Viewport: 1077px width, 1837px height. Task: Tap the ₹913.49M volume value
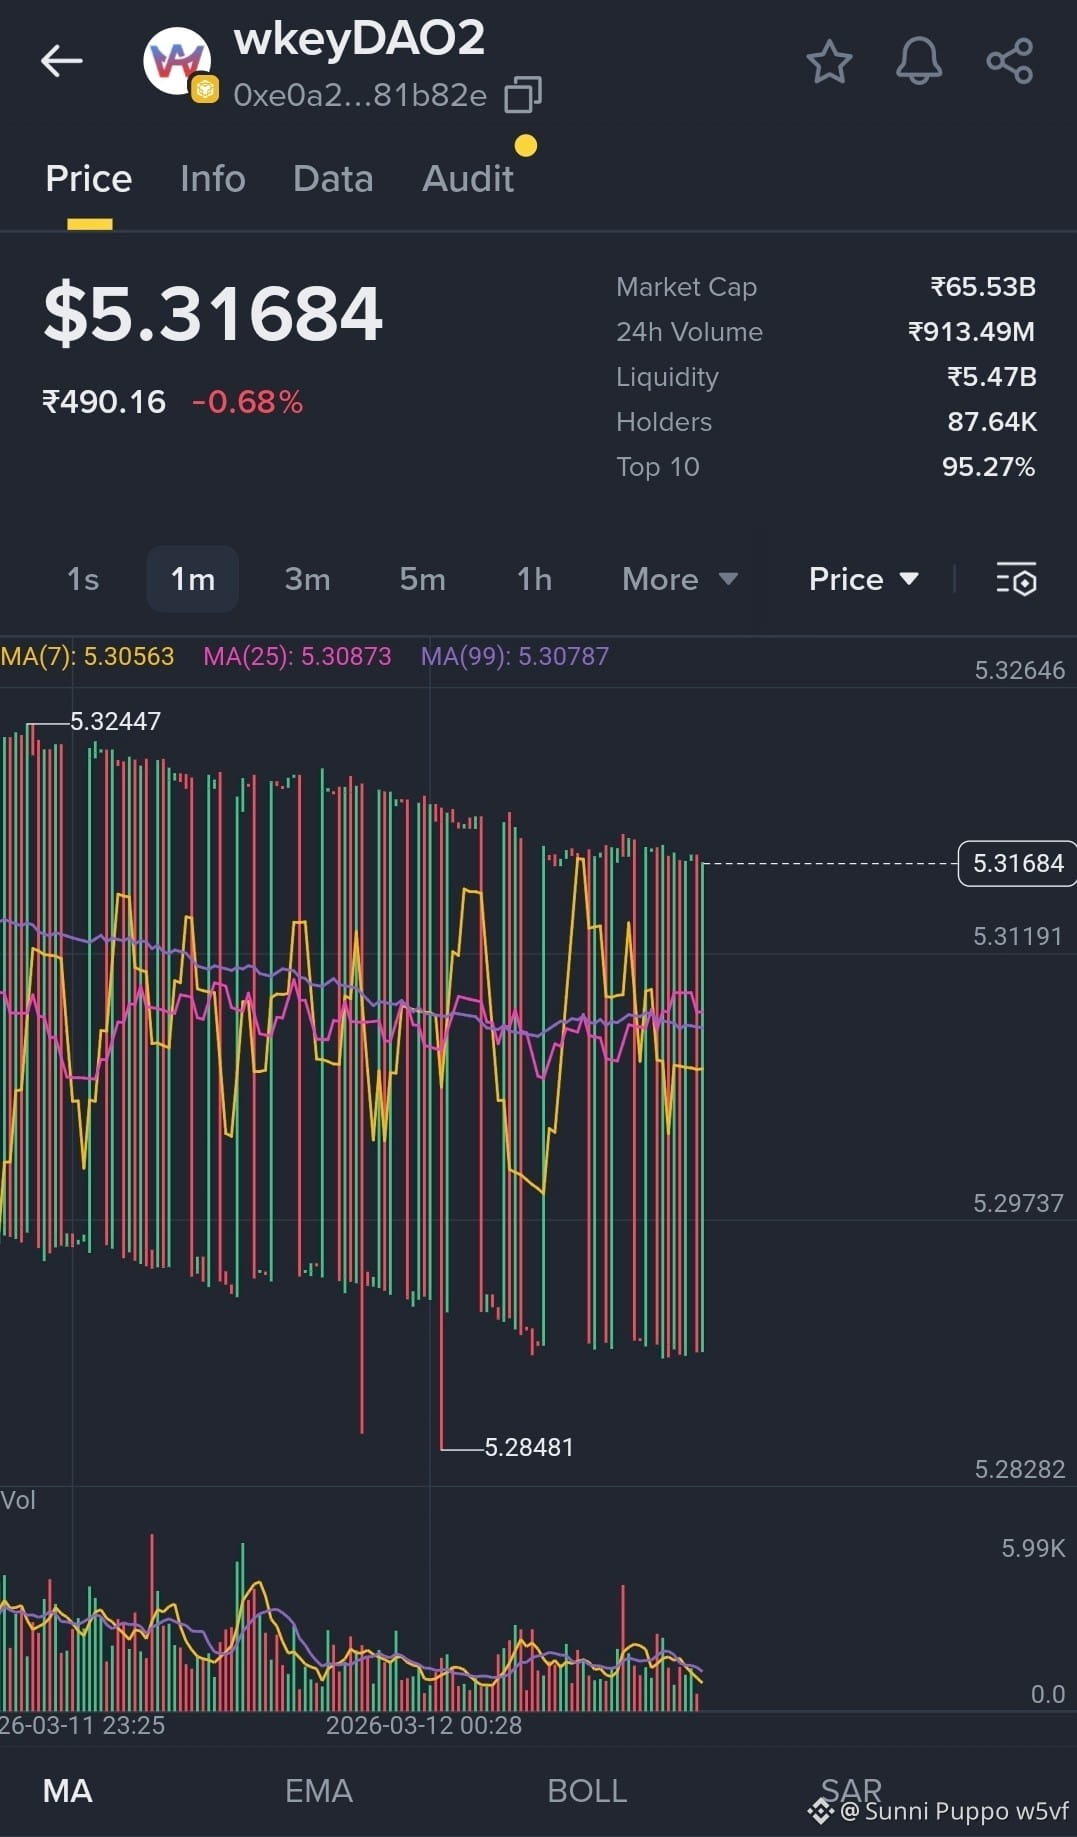tap(972, 332)
